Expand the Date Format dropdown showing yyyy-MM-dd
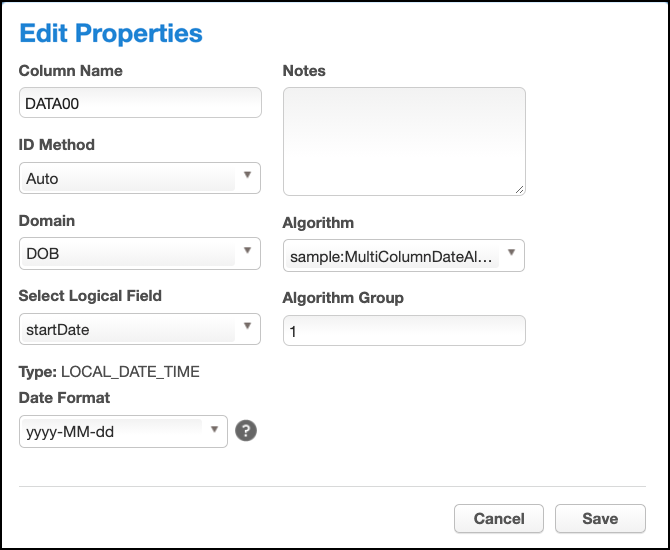 [123, 431]
